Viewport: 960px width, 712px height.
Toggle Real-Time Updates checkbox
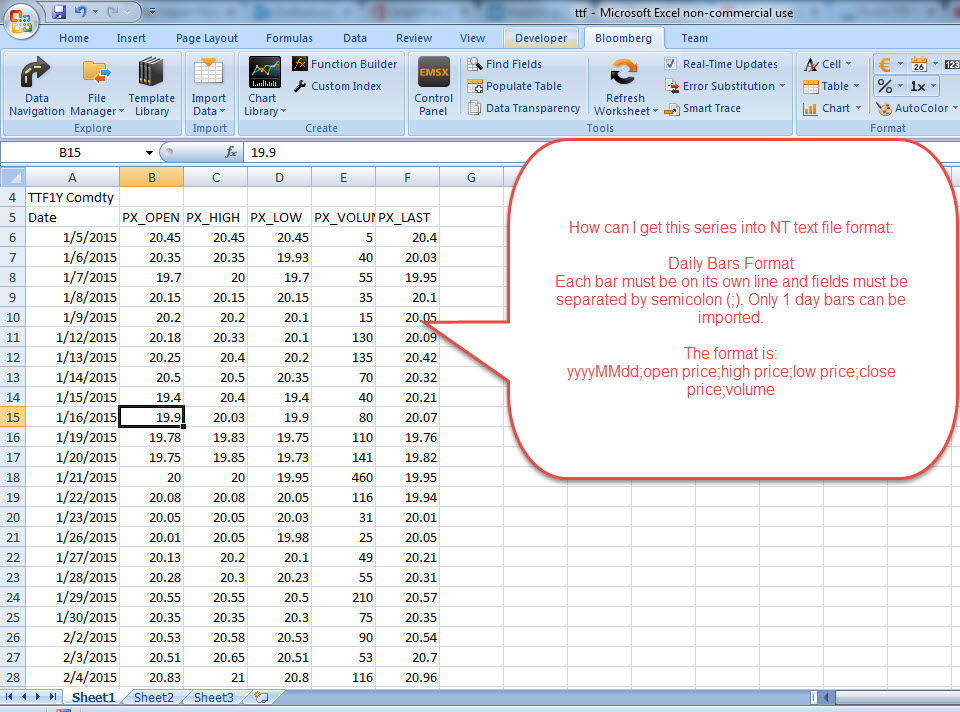(670, 64)
